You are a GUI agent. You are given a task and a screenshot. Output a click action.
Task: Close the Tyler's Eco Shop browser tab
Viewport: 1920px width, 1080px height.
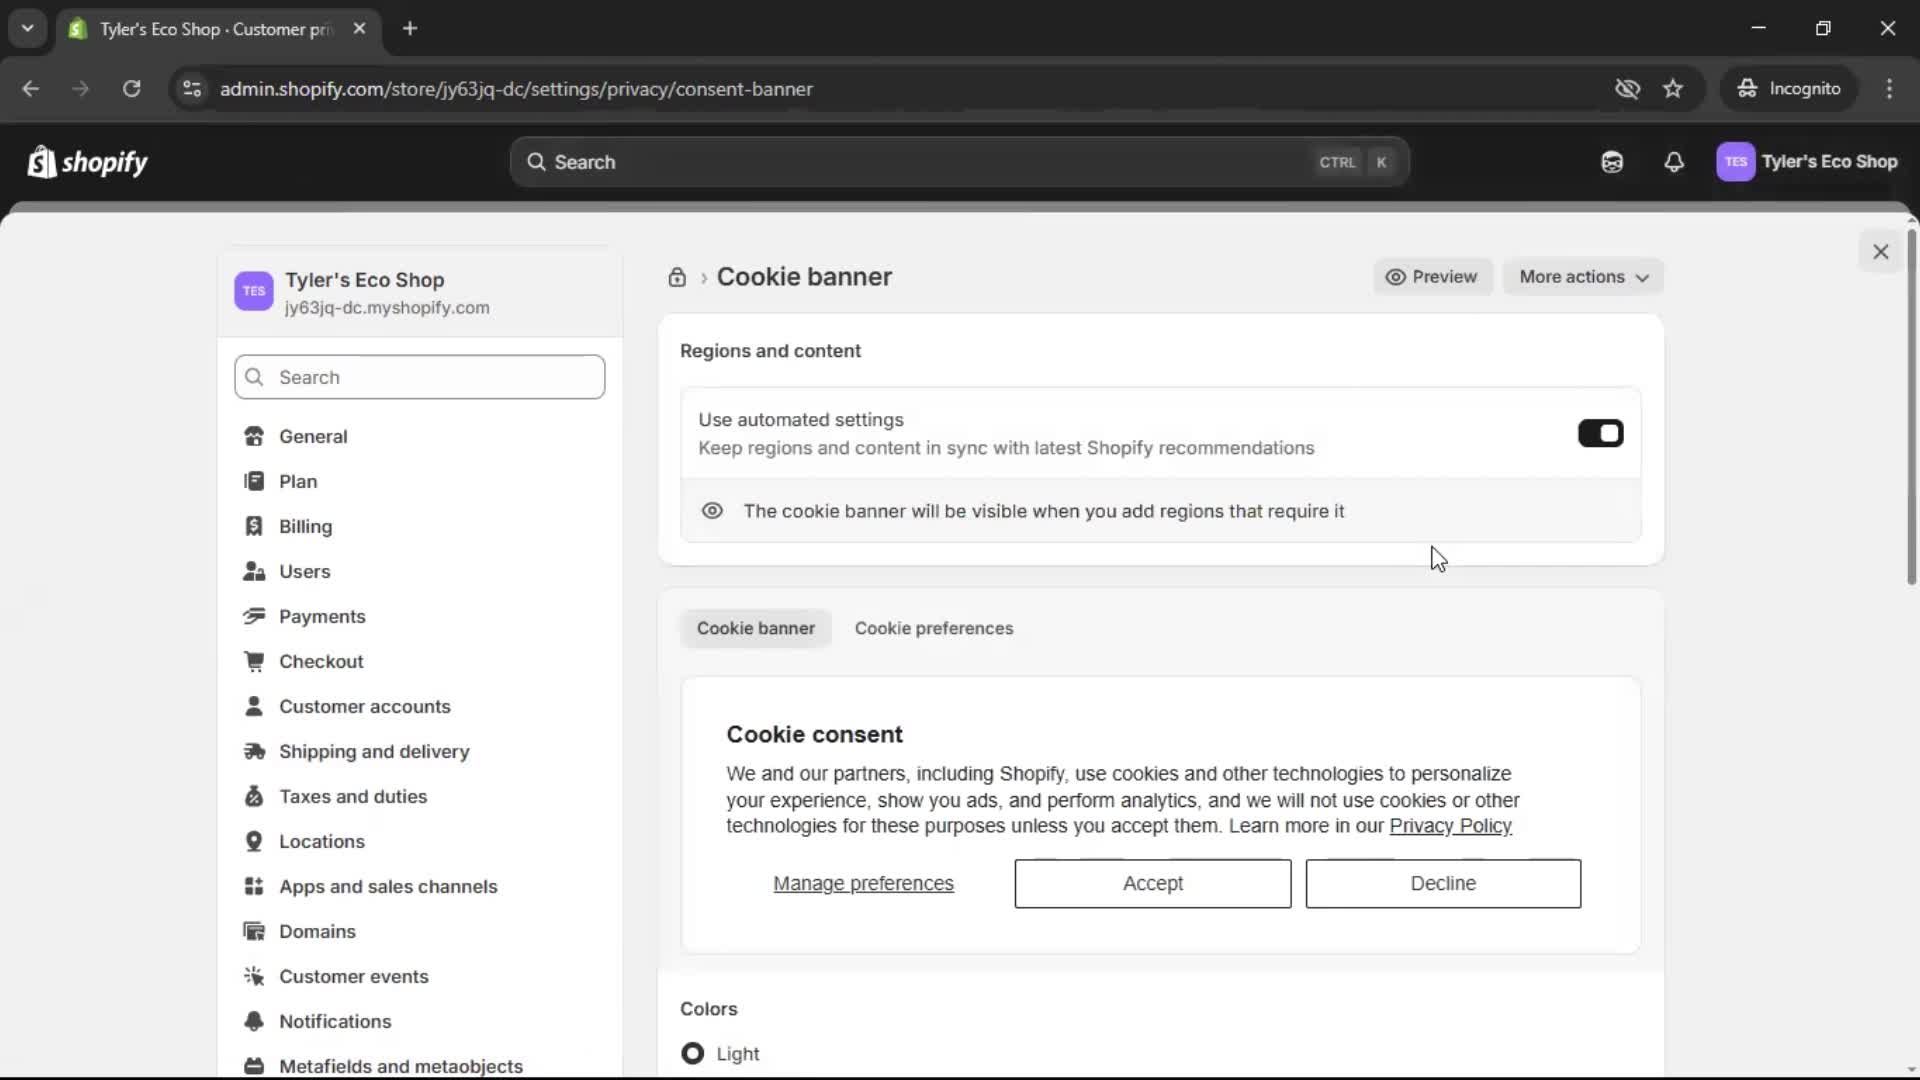coord(359,28)
